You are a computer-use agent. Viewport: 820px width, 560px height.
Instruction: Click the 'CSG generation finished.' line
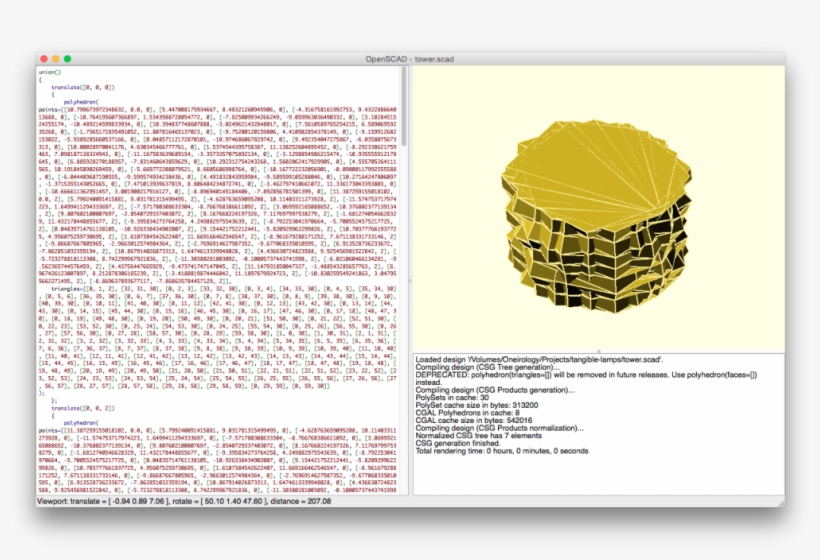(x=458, y=443)
